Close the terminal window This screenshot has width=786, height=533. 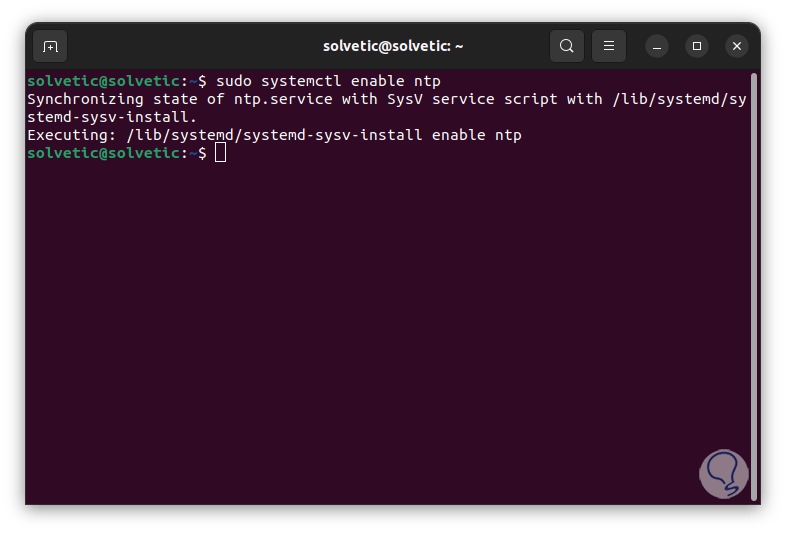pos(737,46)
